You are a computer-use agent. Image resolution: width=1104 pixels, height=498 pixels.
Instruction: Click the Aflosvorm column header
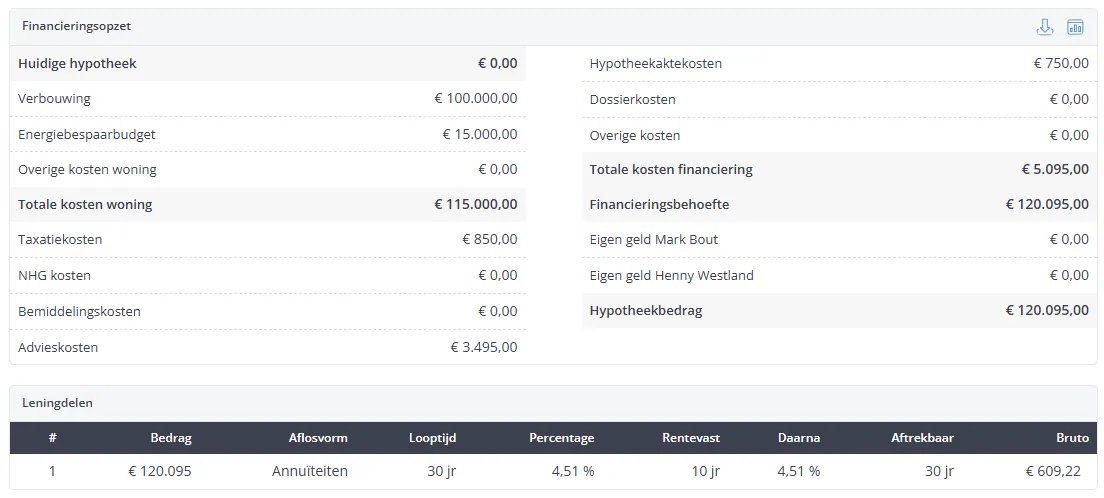click(318, 438)
